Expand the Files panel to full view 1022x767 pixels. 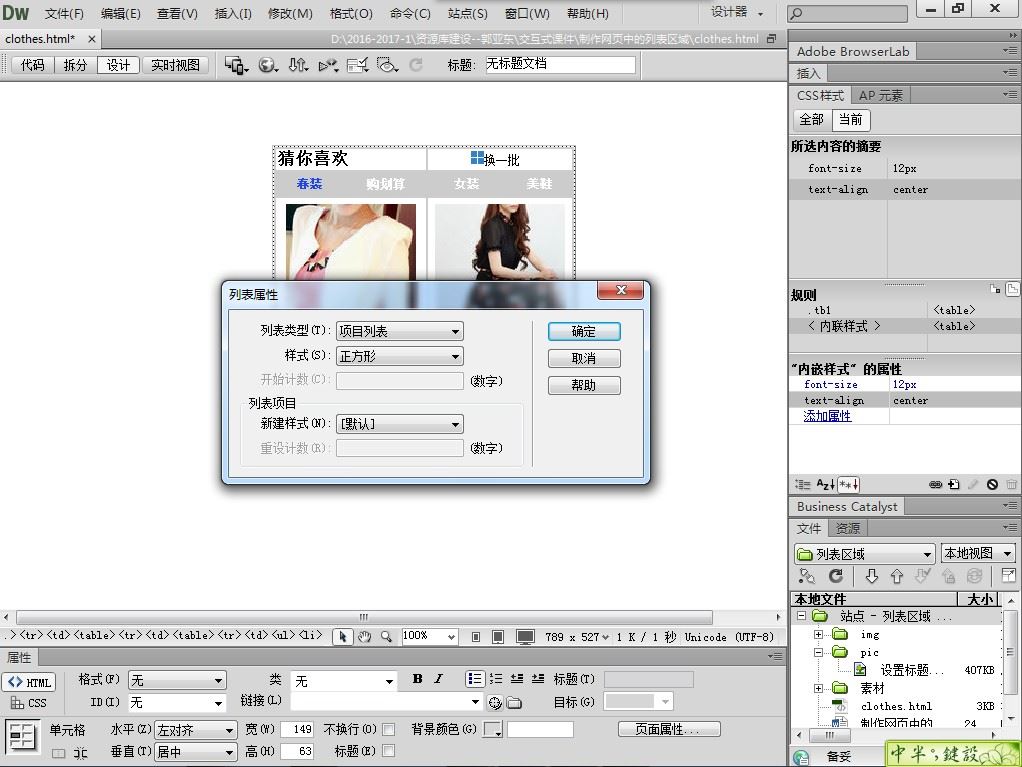pos(1008,575)
